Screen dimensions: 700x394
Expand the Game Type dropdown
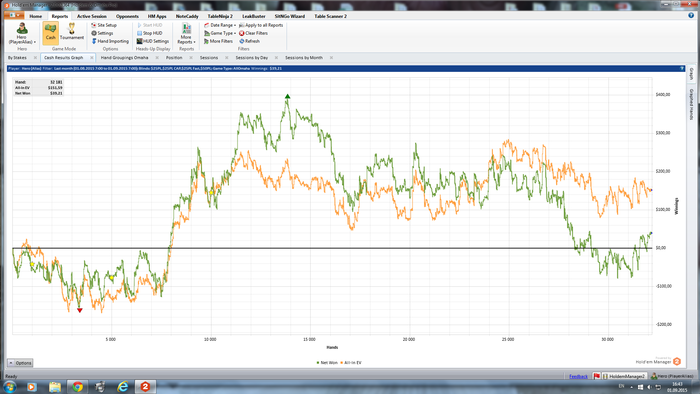tap(220, 33)
